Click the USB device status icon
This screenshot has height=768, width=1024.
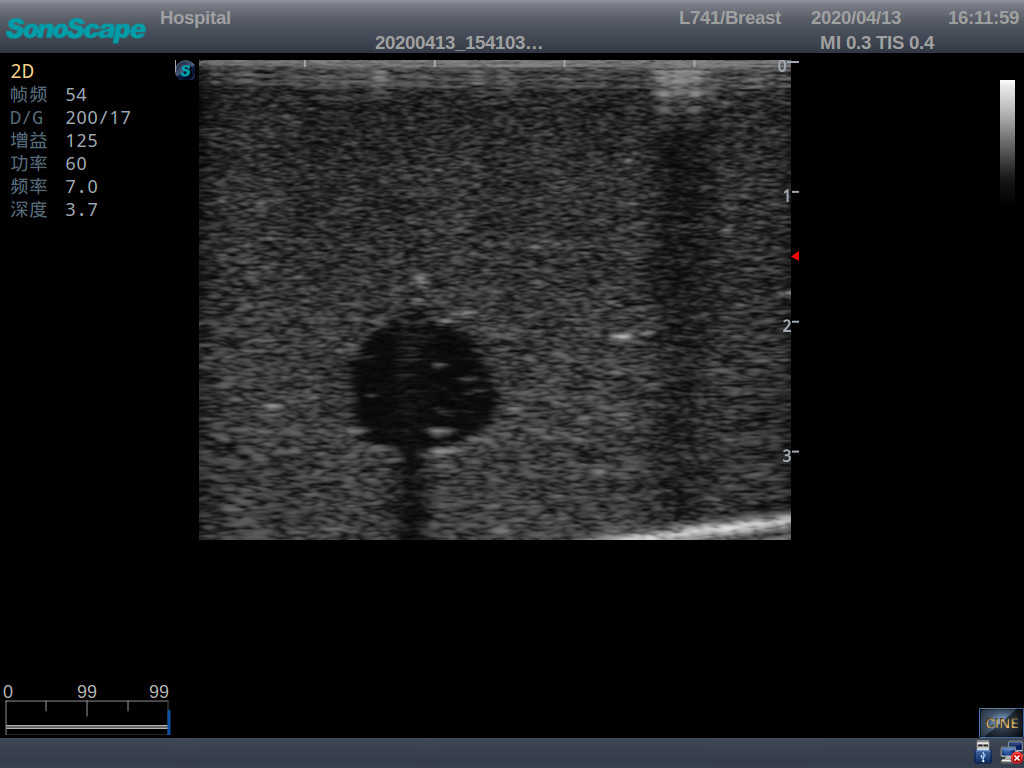click(982, 751)
